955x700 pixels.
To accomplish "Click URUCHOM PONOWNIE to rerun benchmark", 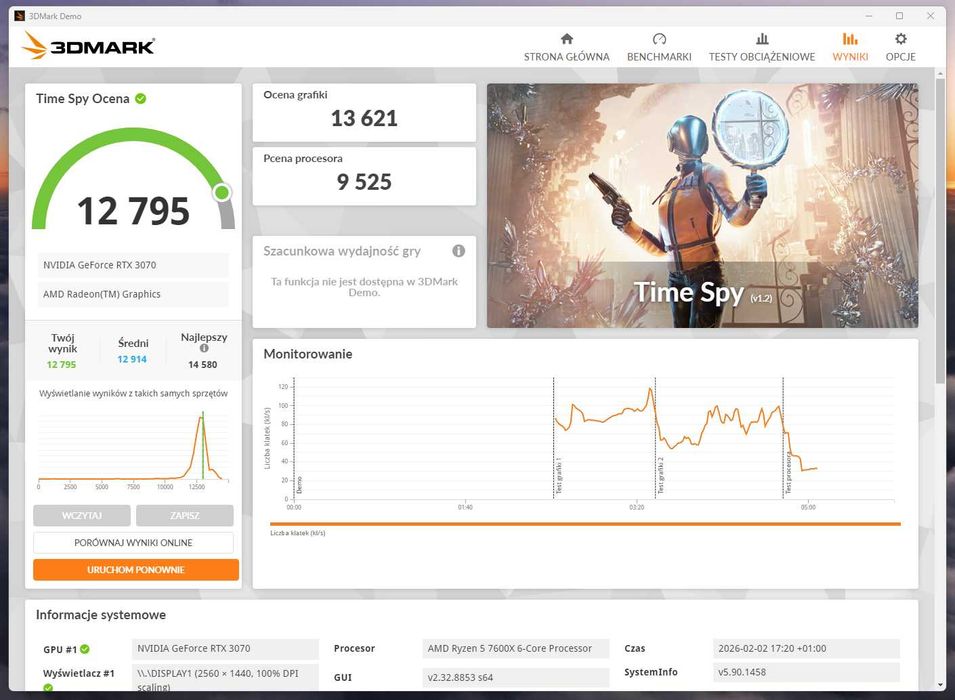I will click(136, 570).
